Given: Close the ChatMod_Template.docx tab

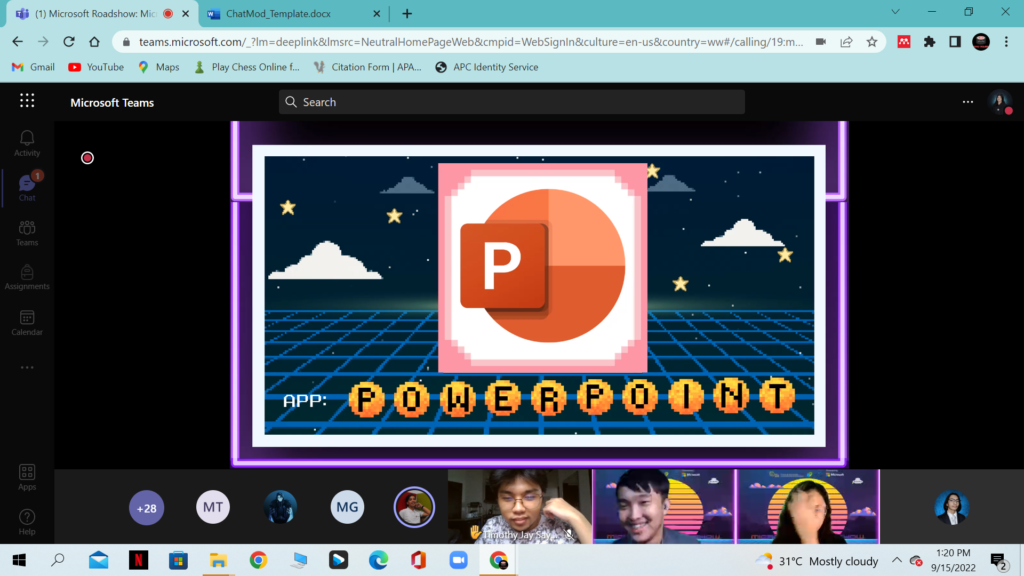Looking at the screenshot, I should 376,14.
